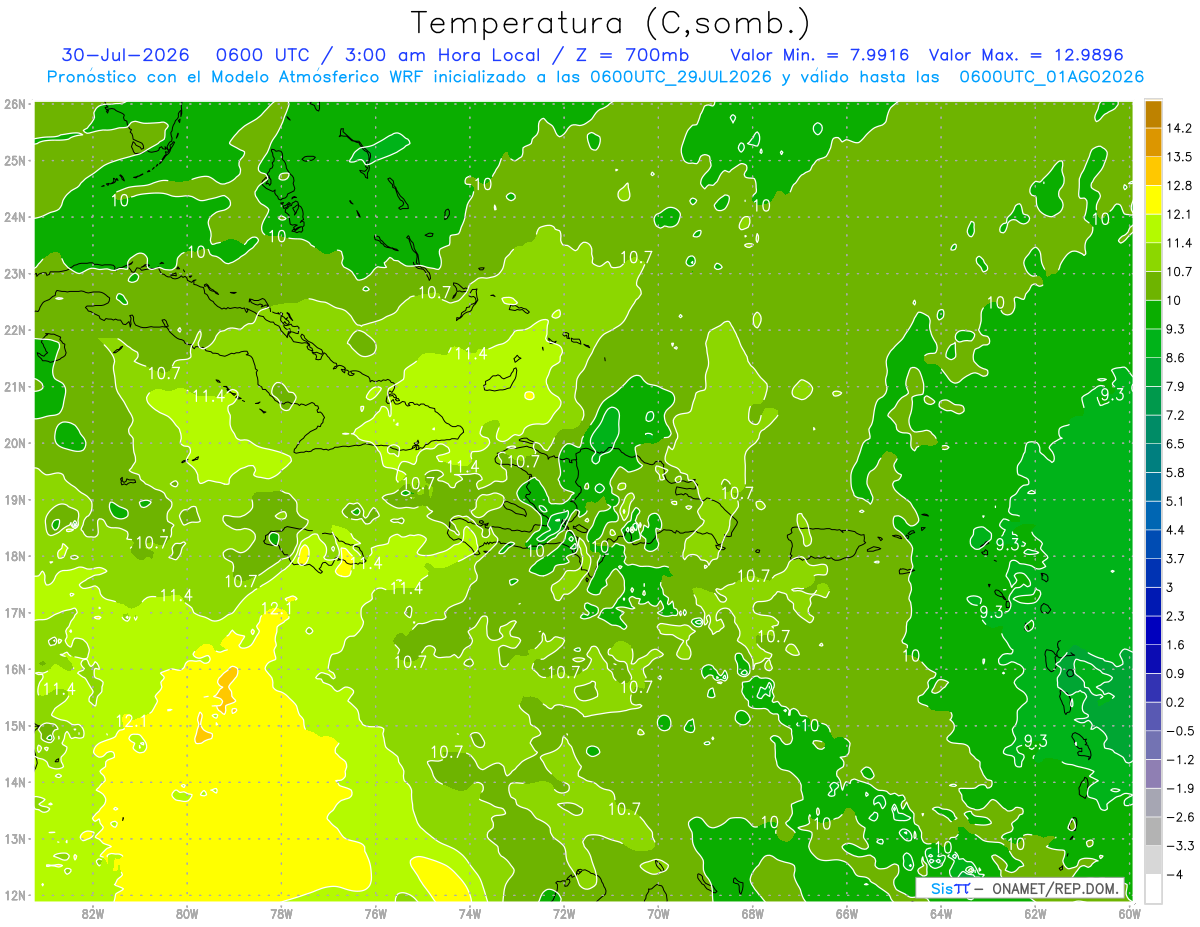This screenshot has height=927, width=1200.
Task: Click the "26N" latitude axis label
Action: 14,103
